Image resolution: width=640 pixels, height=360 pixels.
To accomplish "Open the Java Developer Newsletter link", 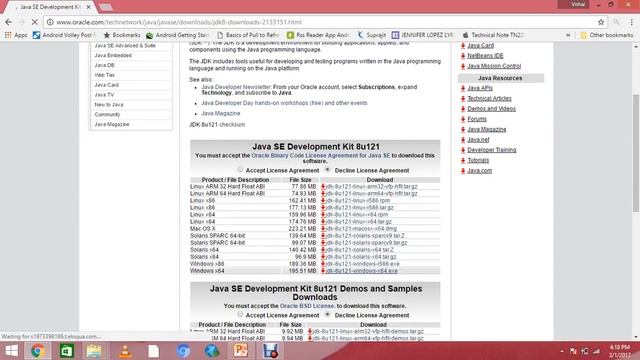I will pos(236,87).
